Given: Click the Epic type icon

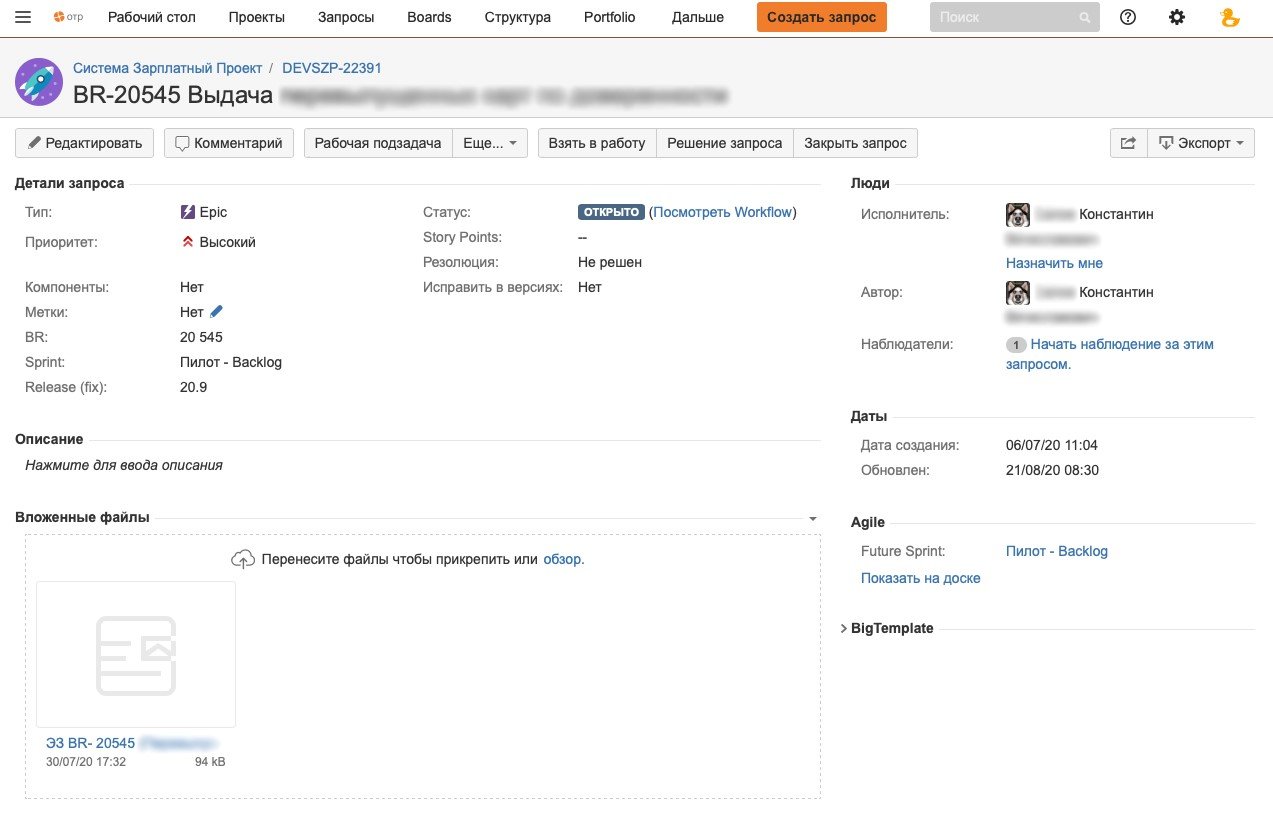Looking at the screenshot, I should [187, 212].
